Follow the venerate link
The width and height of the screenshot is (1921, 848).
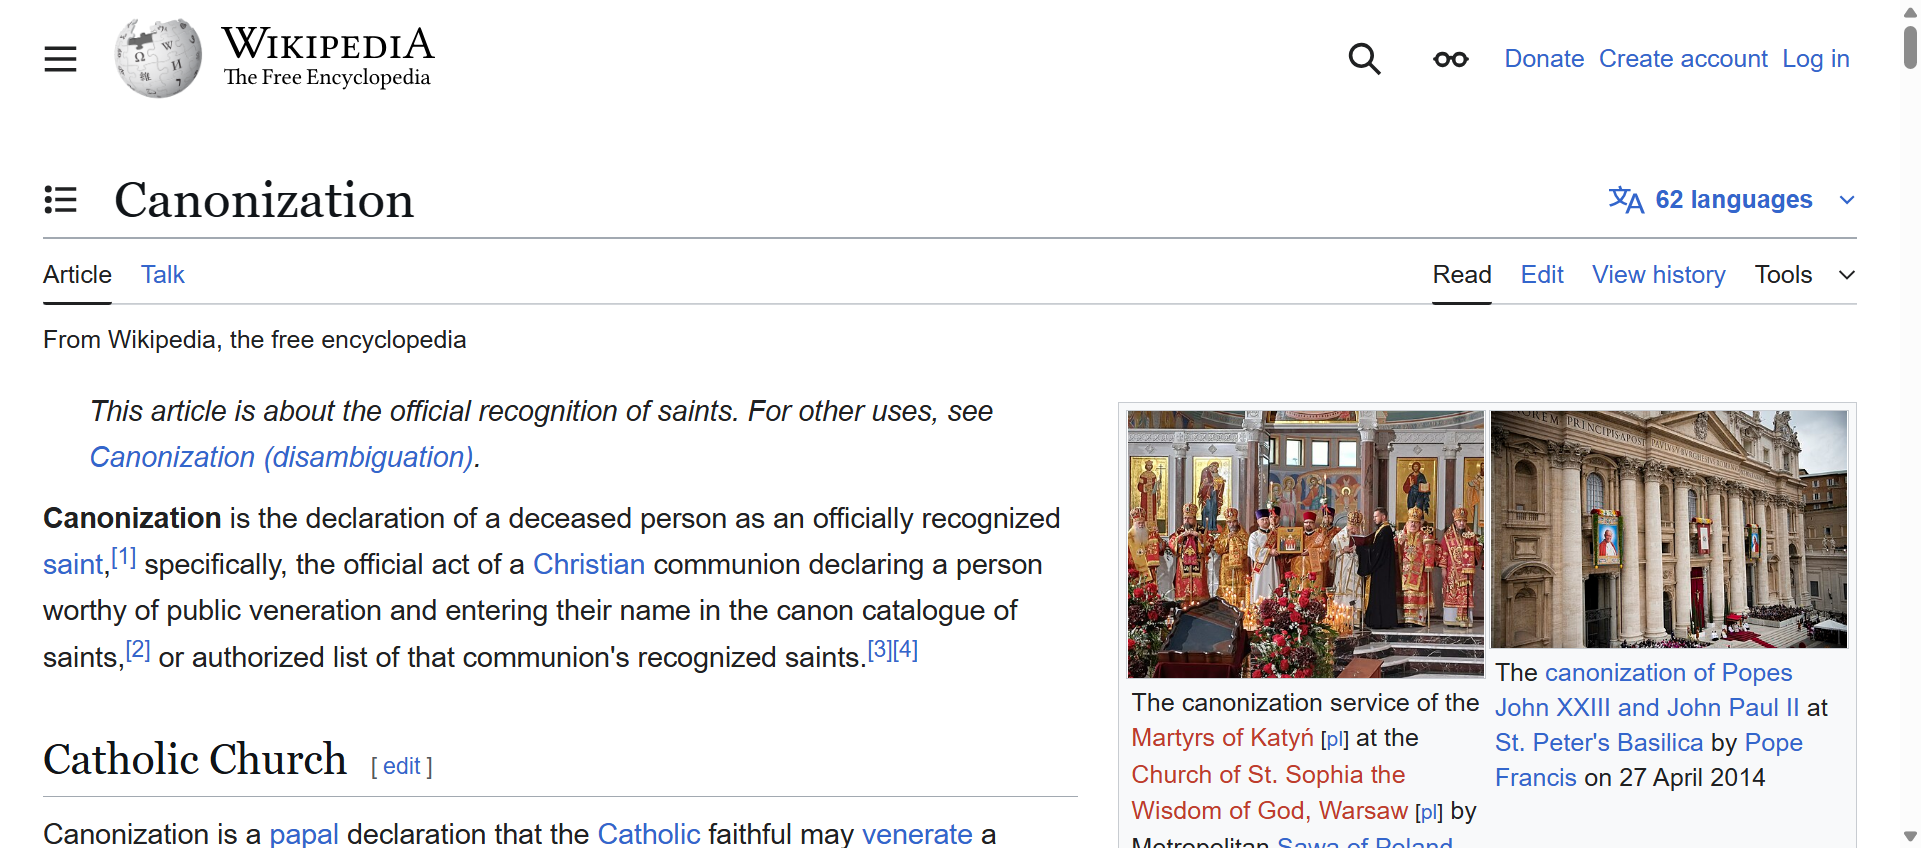point(917,833)
